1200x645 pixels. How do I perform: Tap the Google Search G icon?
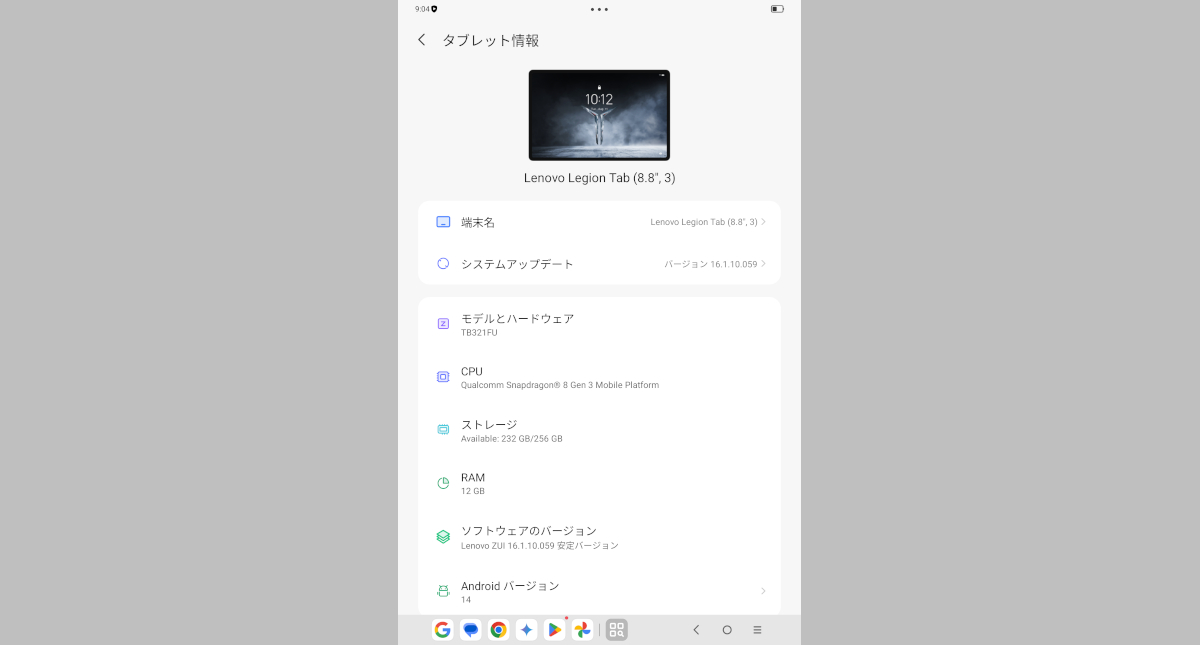click(442, 630)
